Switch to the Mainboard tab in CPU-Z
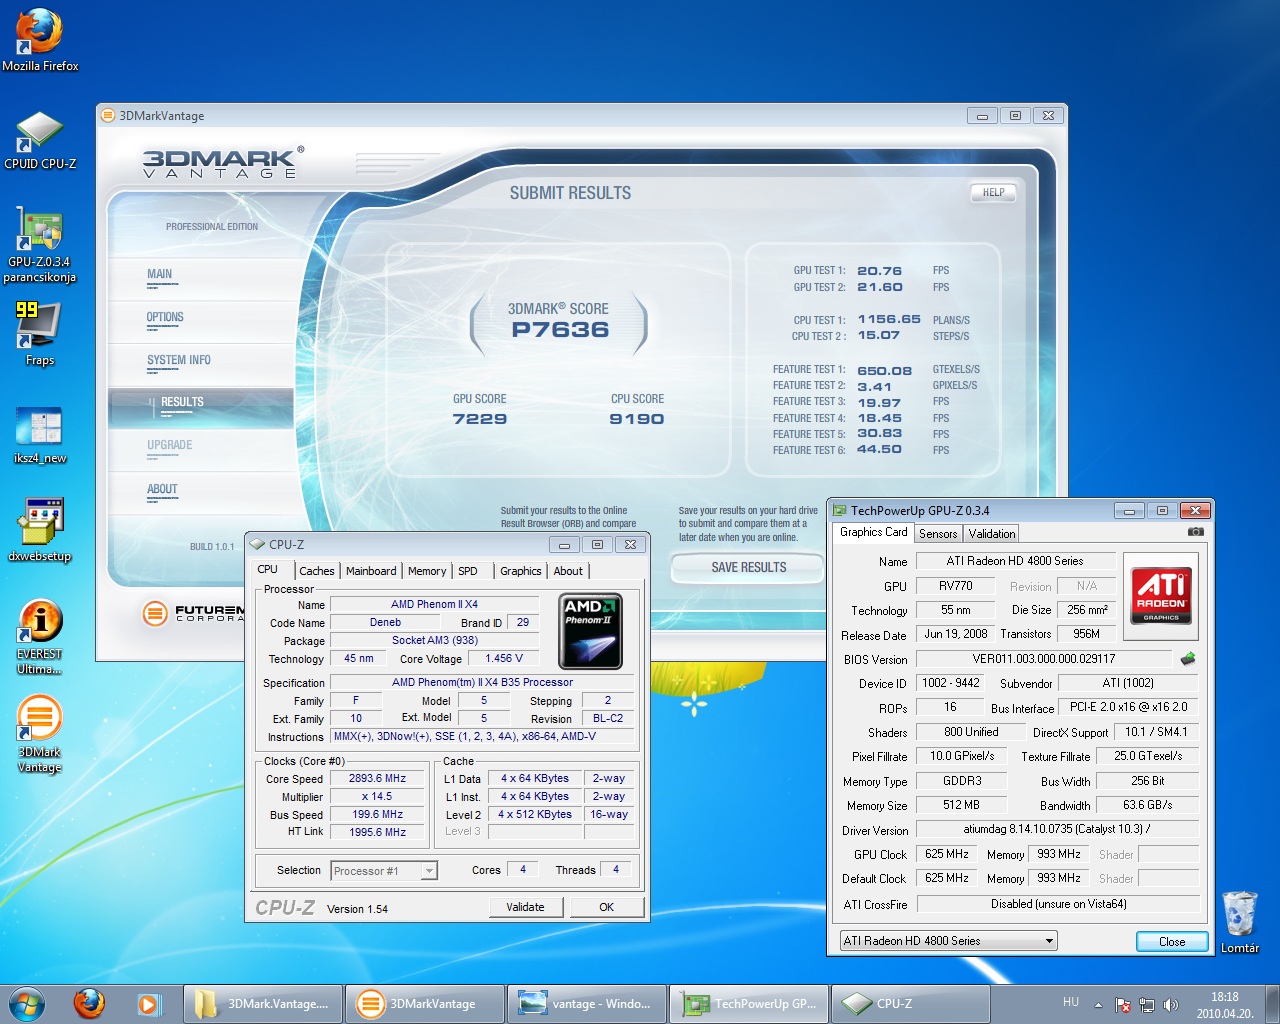Image resolution: width=1280 pixels, height=1024 pixels. [x=371, y=571]
